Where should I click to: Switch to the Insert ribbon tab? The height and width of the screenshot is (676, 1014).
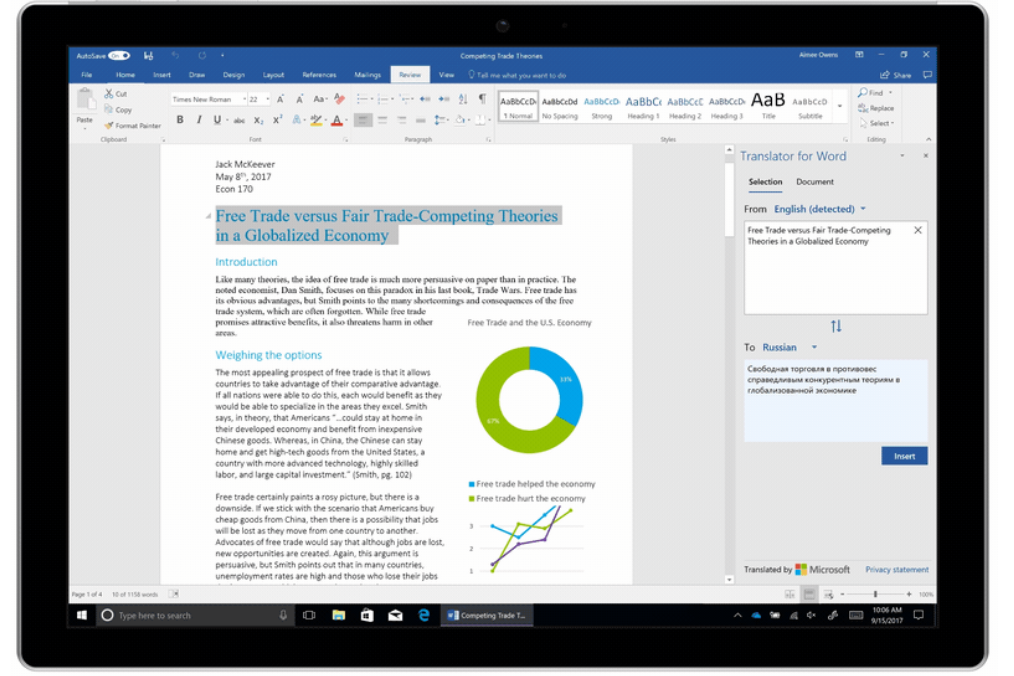point(162,75)
